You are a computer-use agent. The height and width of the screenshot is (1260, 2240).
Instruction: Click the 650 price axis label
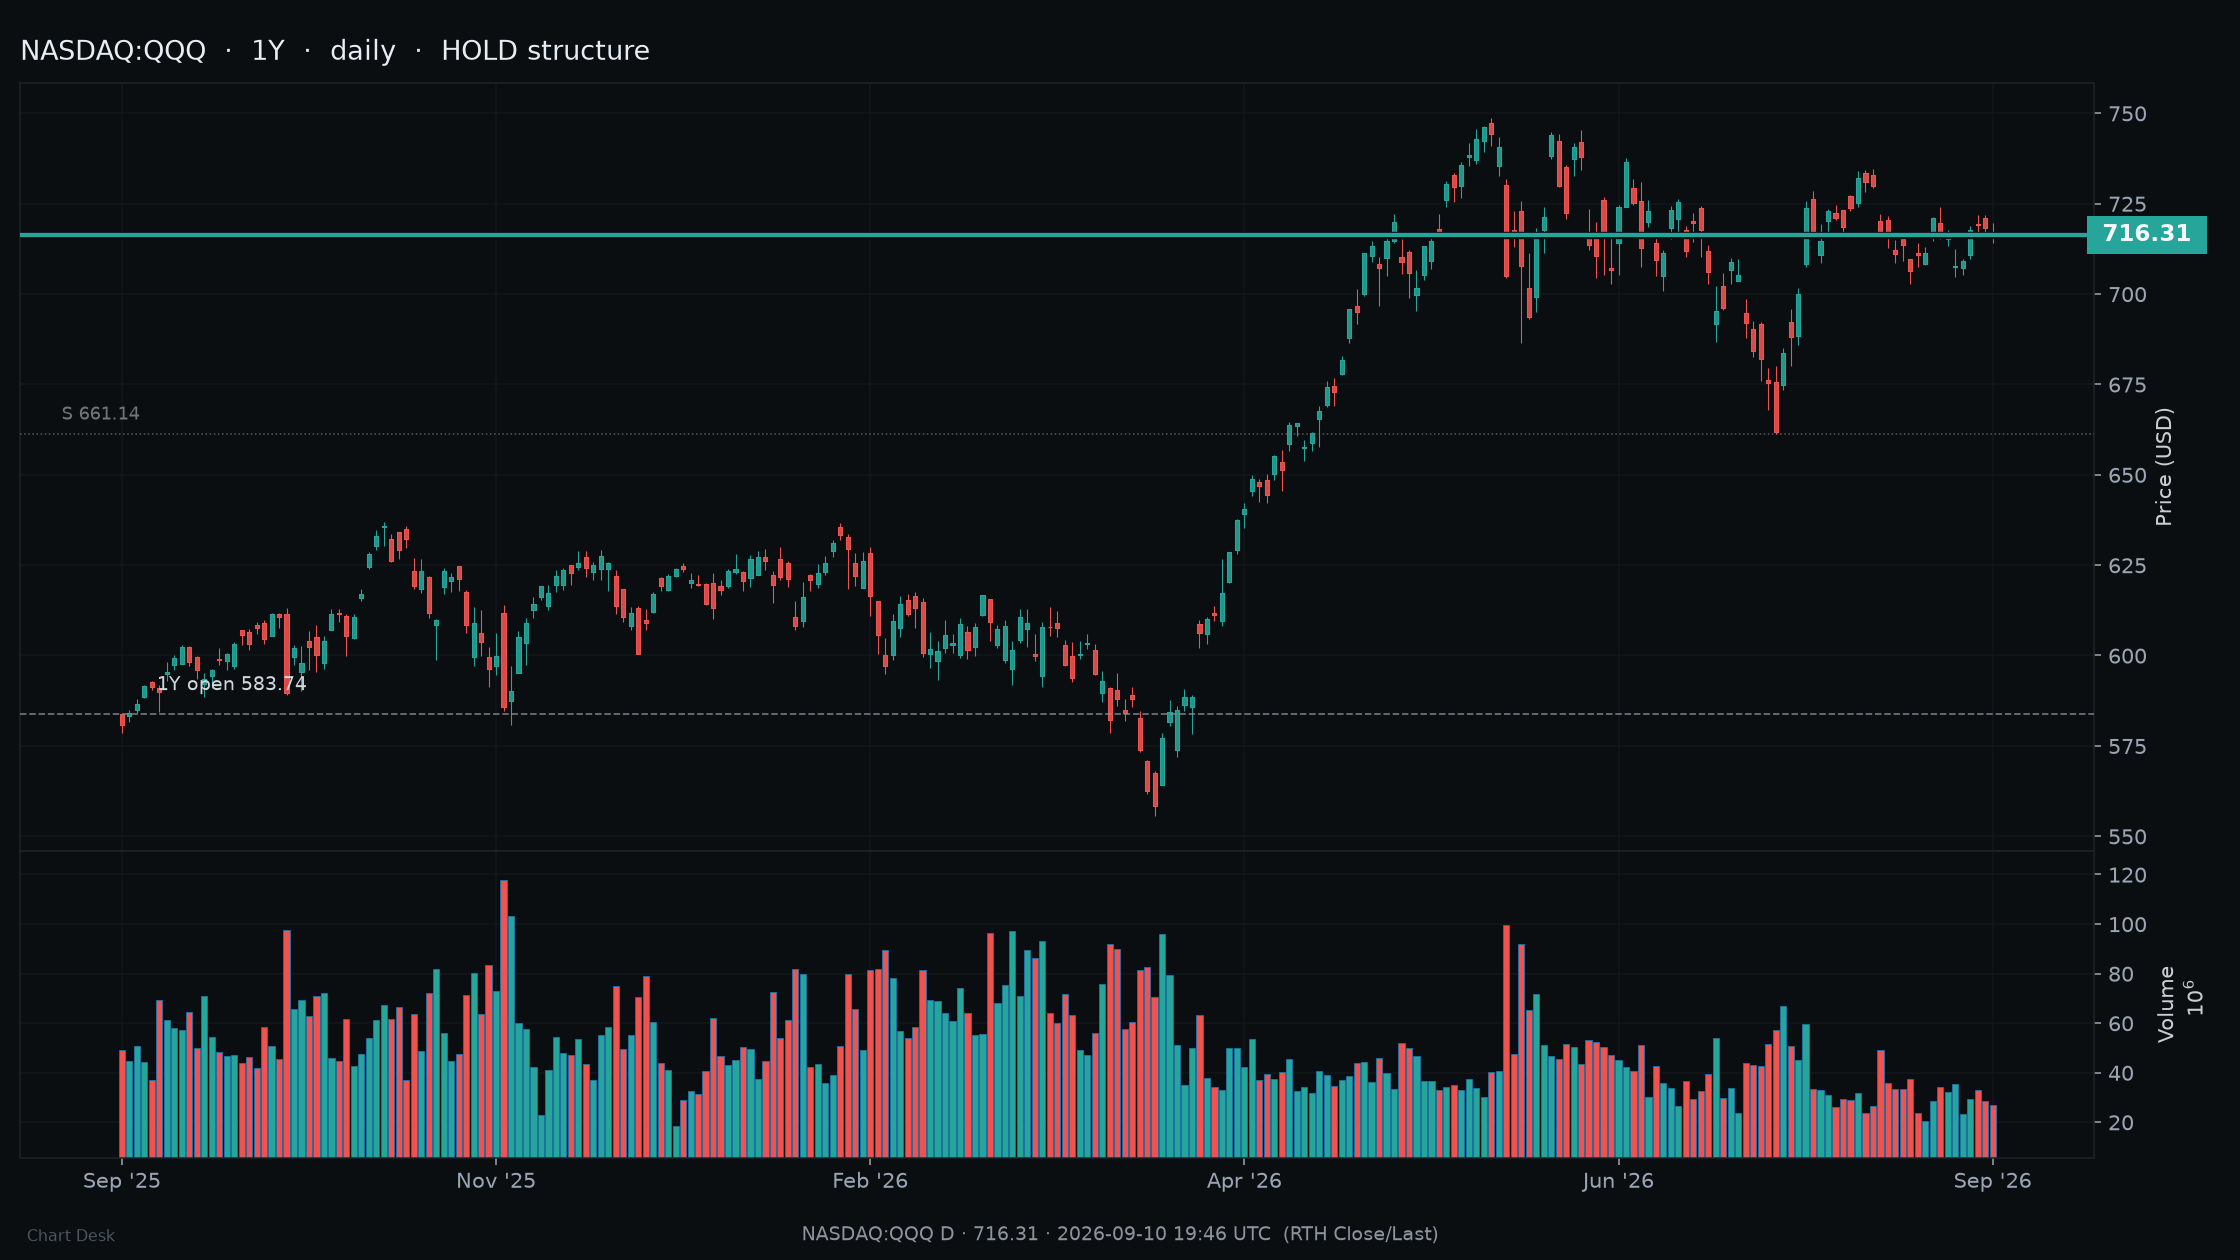click(2128, 475)
